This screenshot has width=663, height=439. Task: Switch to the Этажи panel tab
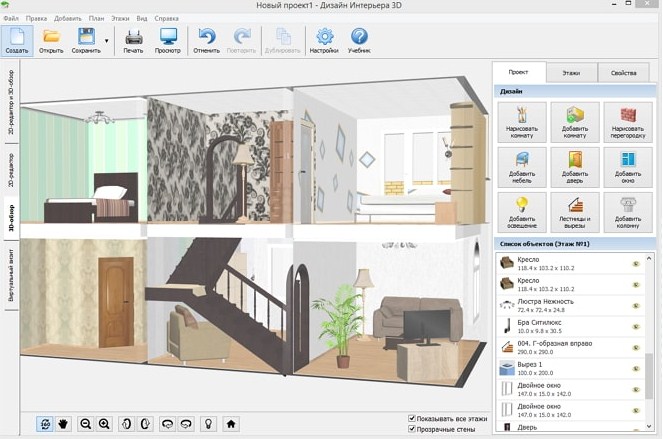pos(571,73)
